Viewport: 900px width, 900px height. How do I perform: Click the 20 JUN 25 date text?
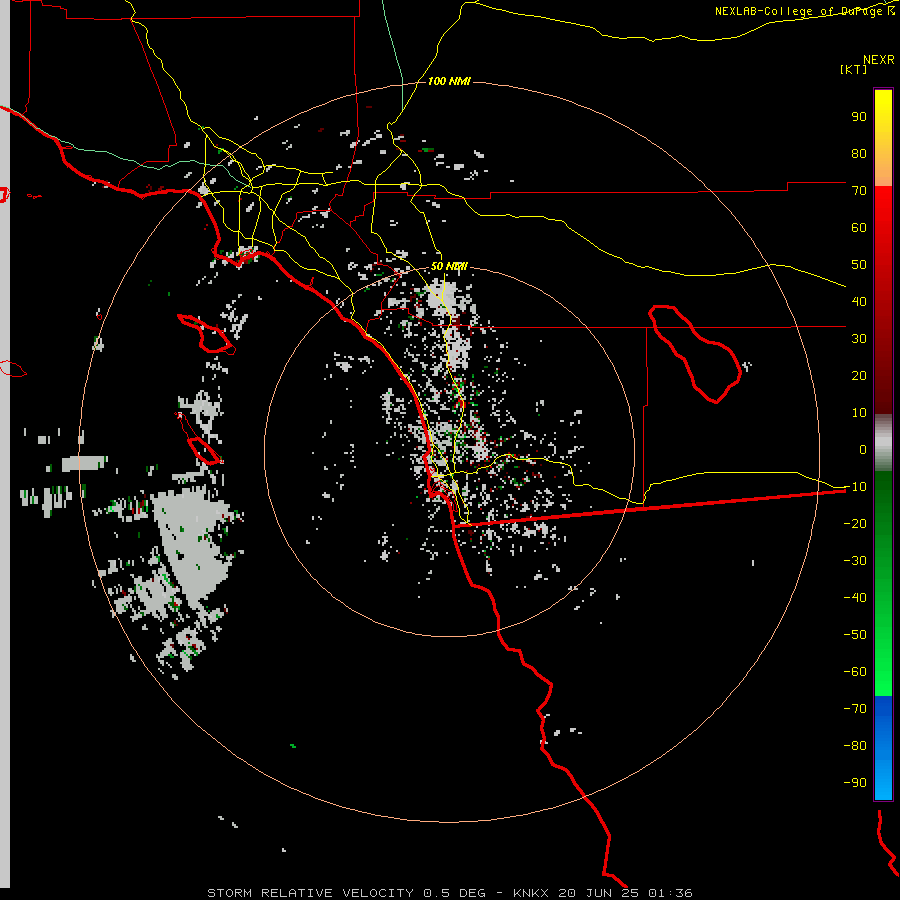599,893
